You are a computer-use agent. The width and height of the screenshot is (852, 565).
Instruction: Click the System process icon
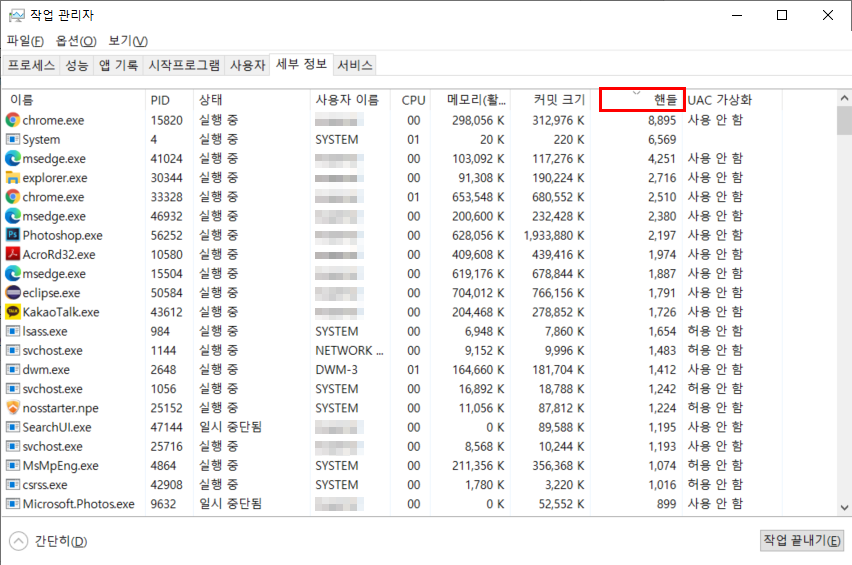click(13, 139)
